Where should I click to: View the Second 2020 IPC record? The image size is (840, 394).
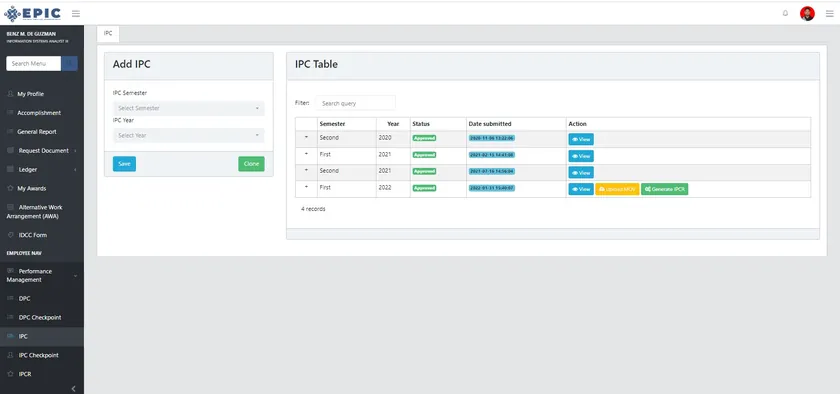click(x=581, y=139)
